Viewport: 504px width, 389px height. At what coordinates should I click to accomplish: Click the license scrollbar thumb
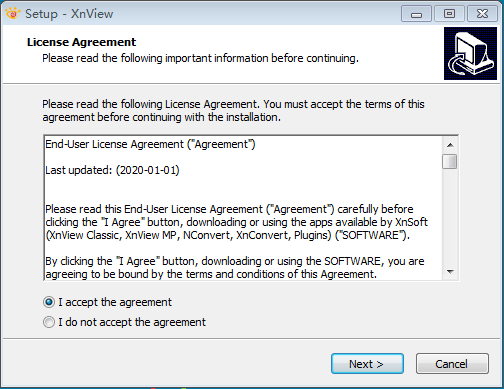[450, 162]
